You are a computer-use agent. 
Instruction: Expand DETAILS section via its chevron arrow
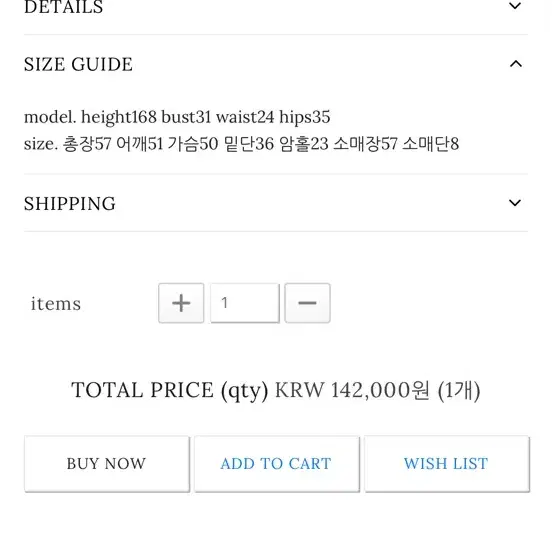(515, 6)
